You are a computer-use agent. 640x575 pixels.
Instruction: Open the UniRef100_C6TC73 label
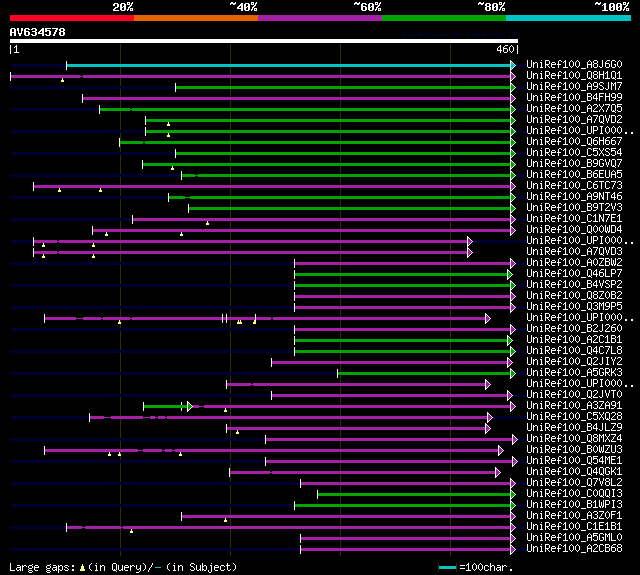pos(574,186)
